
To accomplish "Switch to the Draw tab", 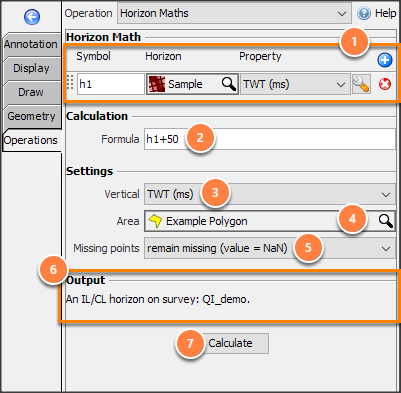I will 31,92.
